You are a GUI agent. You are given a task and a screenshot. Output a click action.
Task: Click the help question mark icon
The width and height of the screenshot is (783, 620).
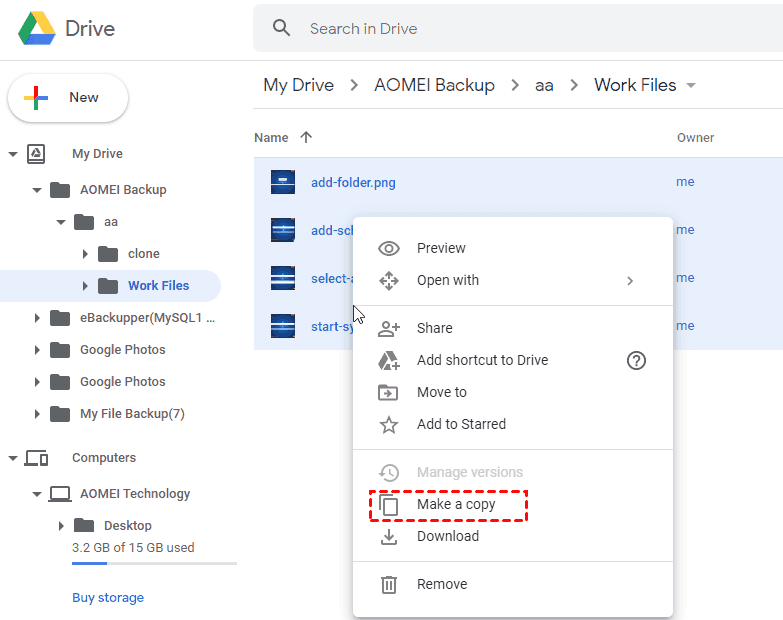pyautogui.click(x=636, y=360)
